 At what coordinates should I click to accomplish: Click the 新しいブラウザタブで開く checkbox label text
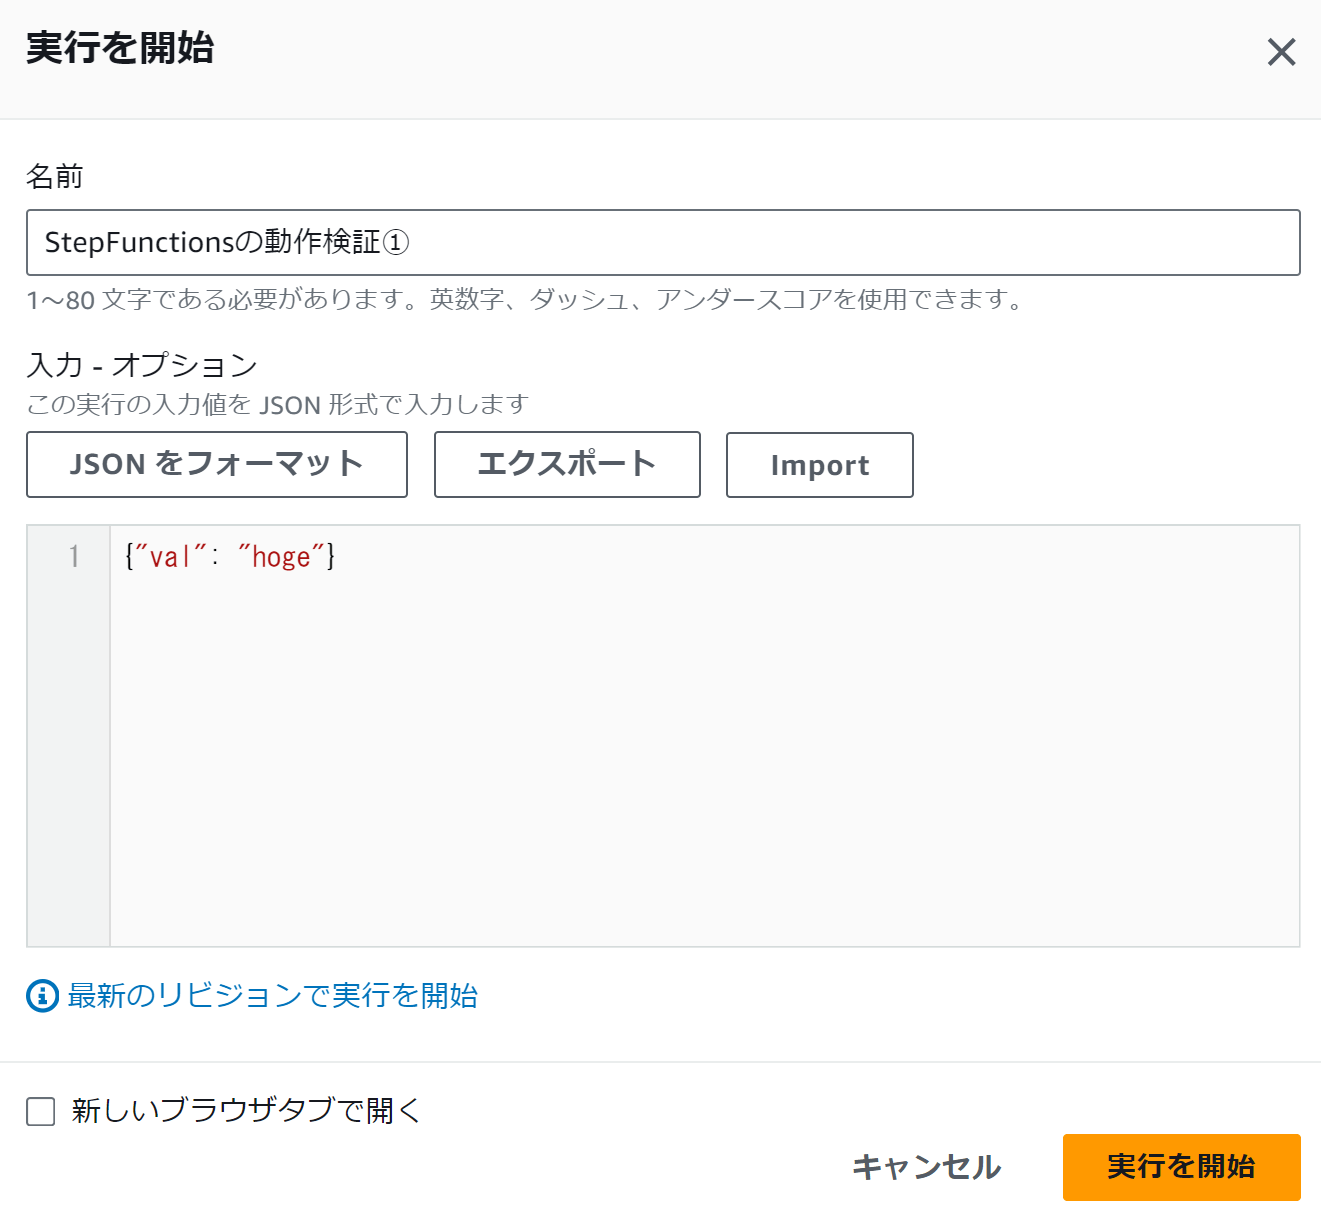(x=246, y=1110)
